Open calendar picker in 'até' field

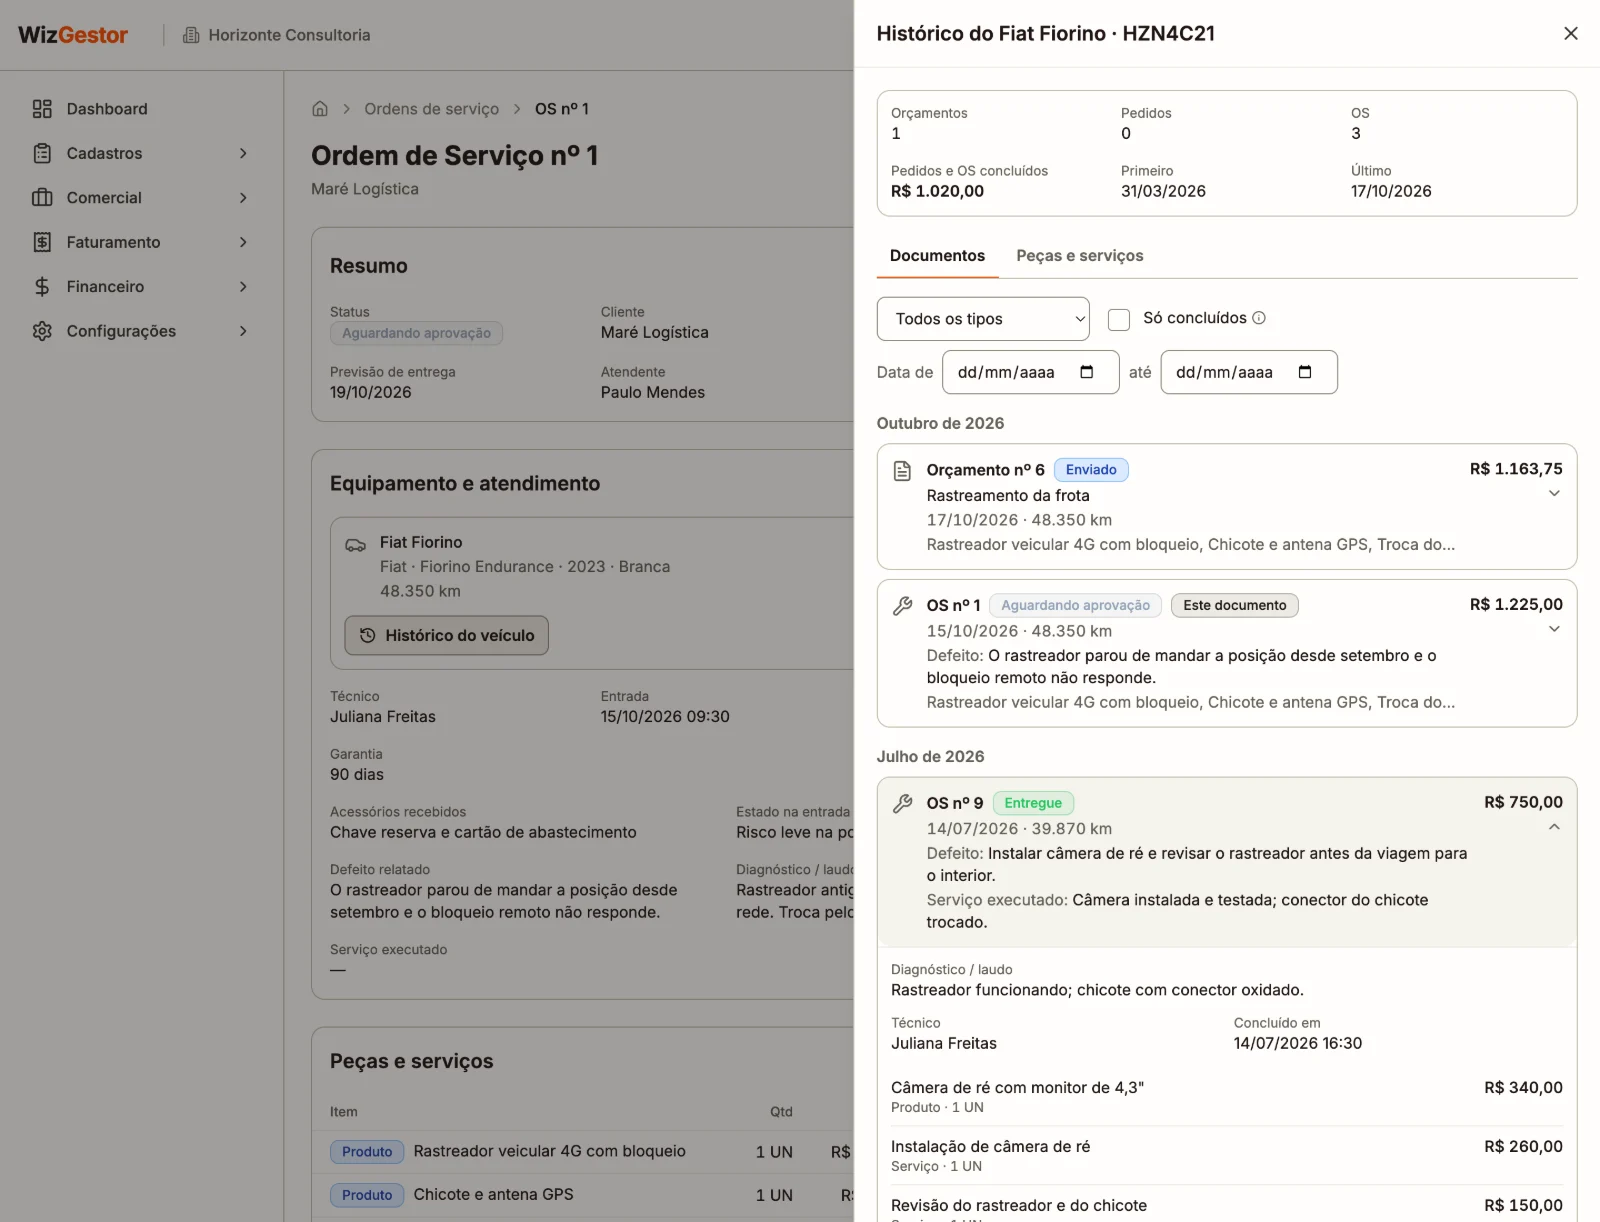(1305, 372)
